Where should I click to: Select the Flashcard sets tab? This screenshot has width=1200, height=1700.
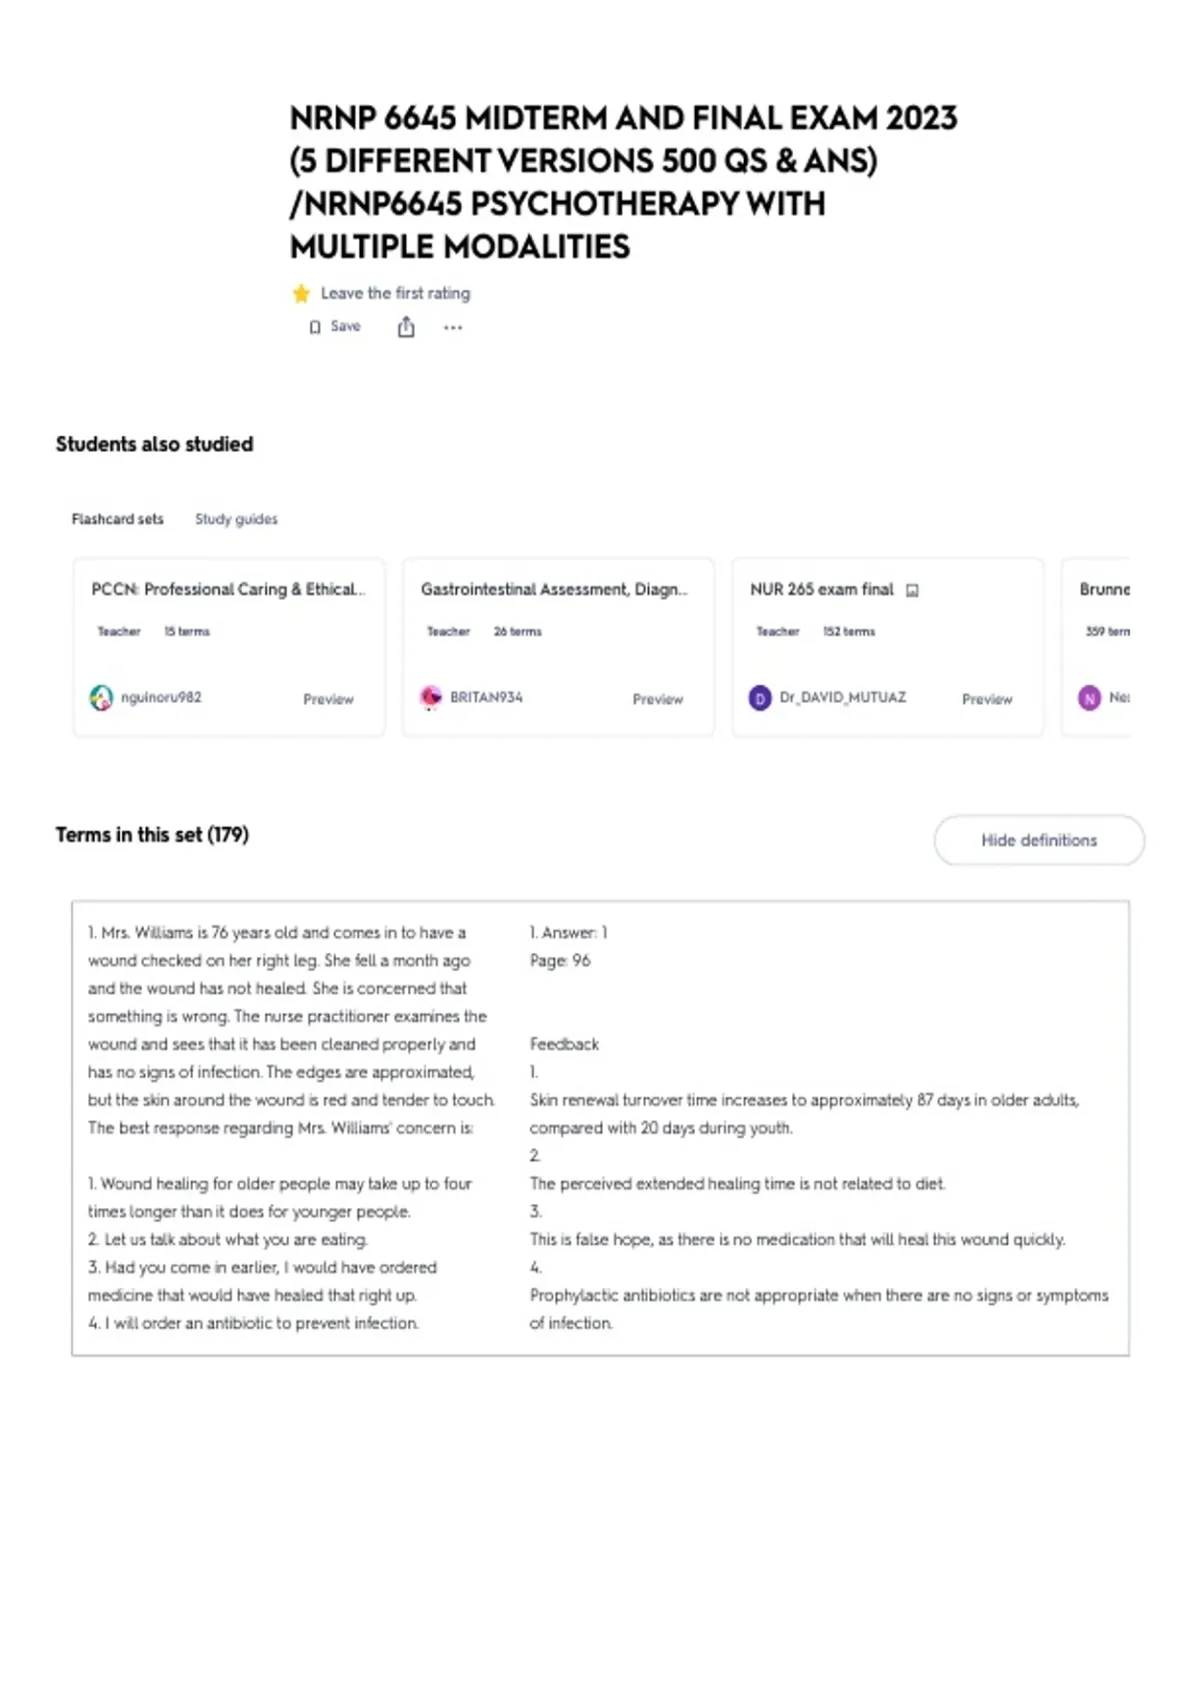(x=117, y=519)
